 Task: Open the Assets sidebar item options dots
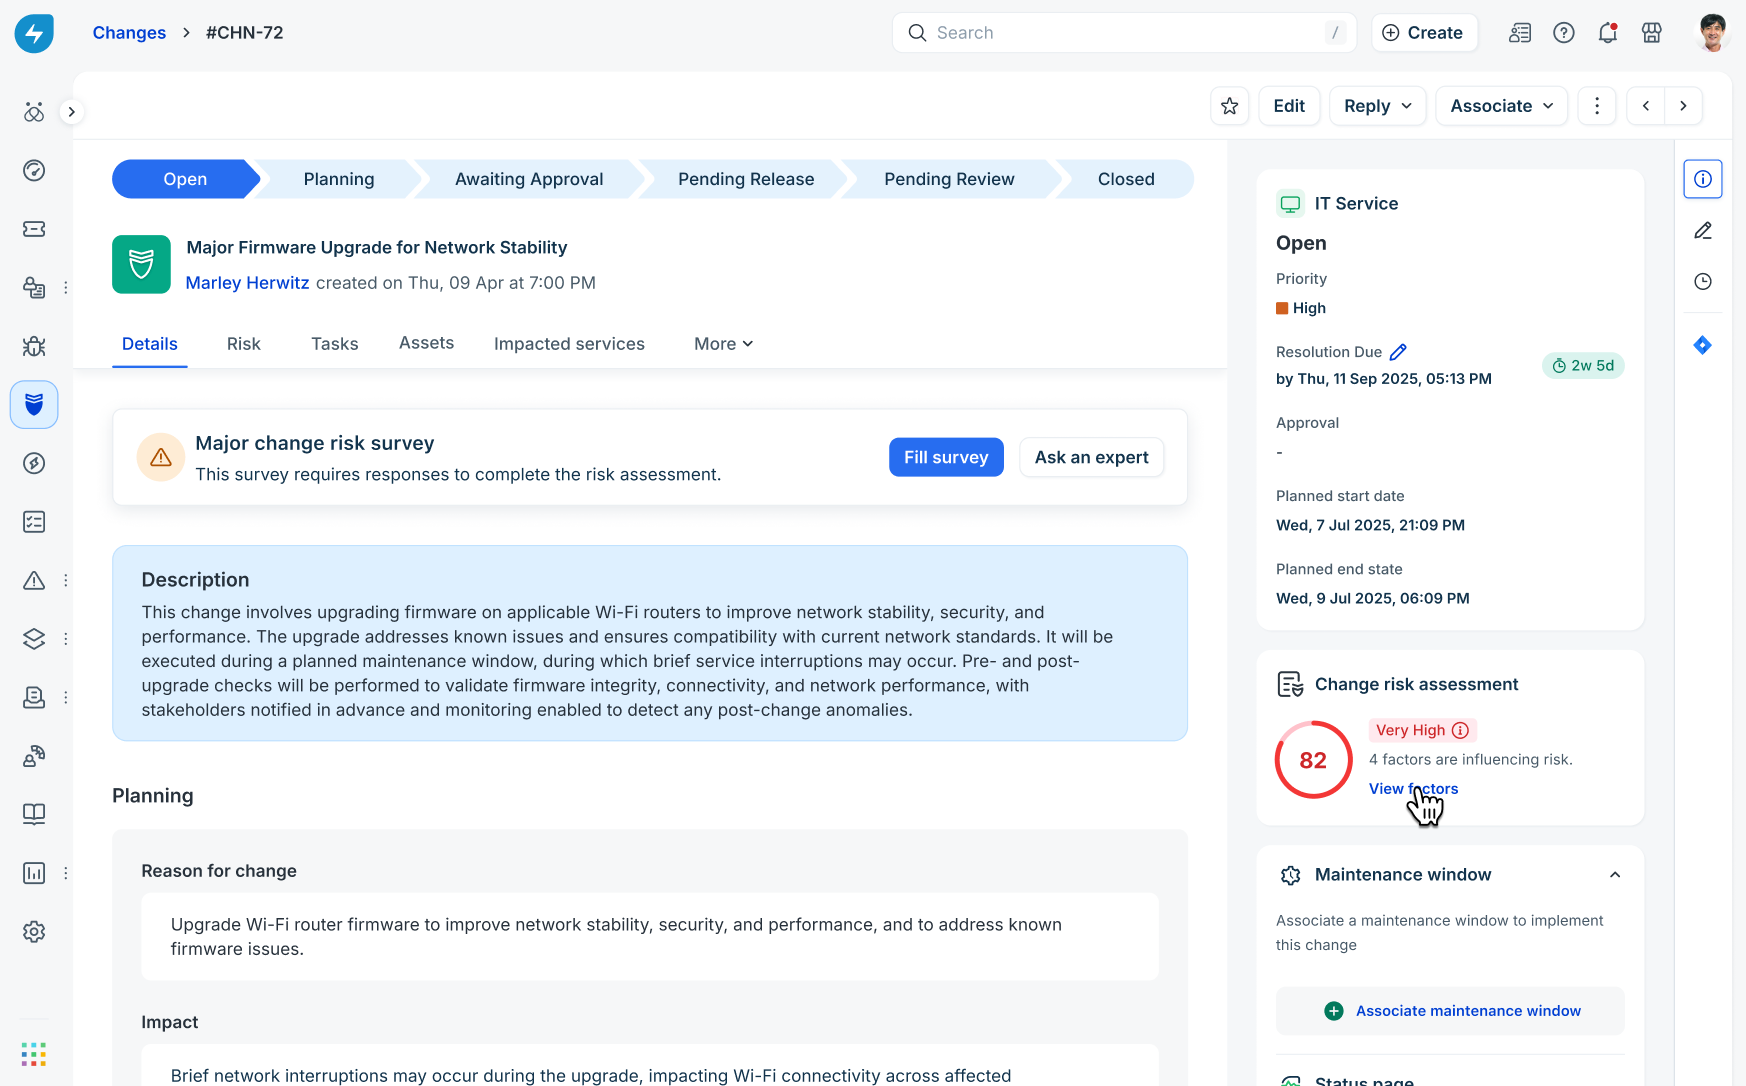pyautogui.click(x=66, y=639)
